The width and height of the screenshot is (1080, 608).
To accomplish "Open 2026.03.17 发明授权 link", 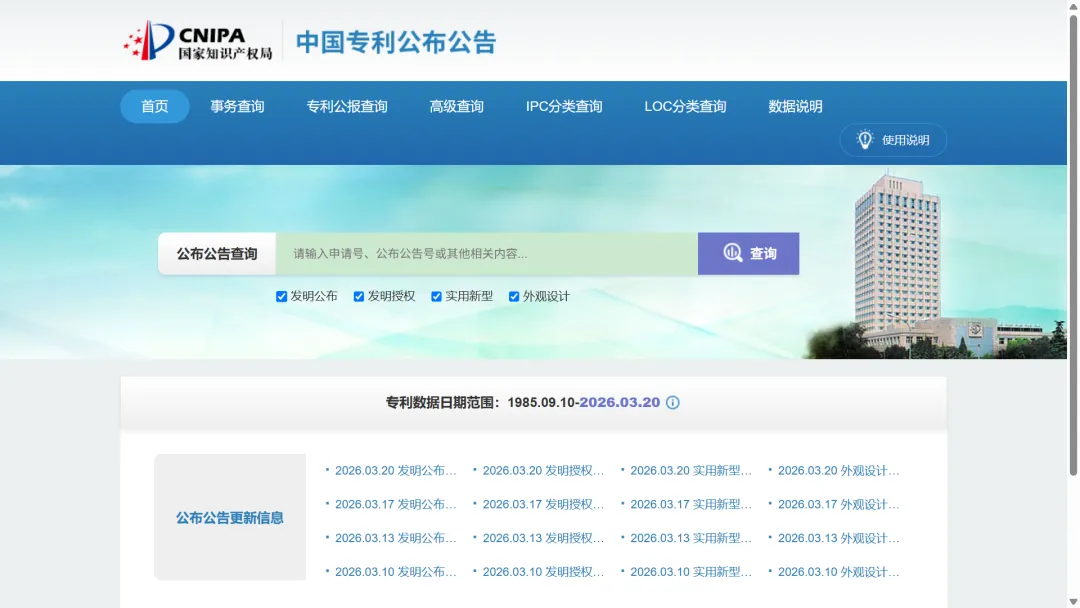I will tap(543, 504).
